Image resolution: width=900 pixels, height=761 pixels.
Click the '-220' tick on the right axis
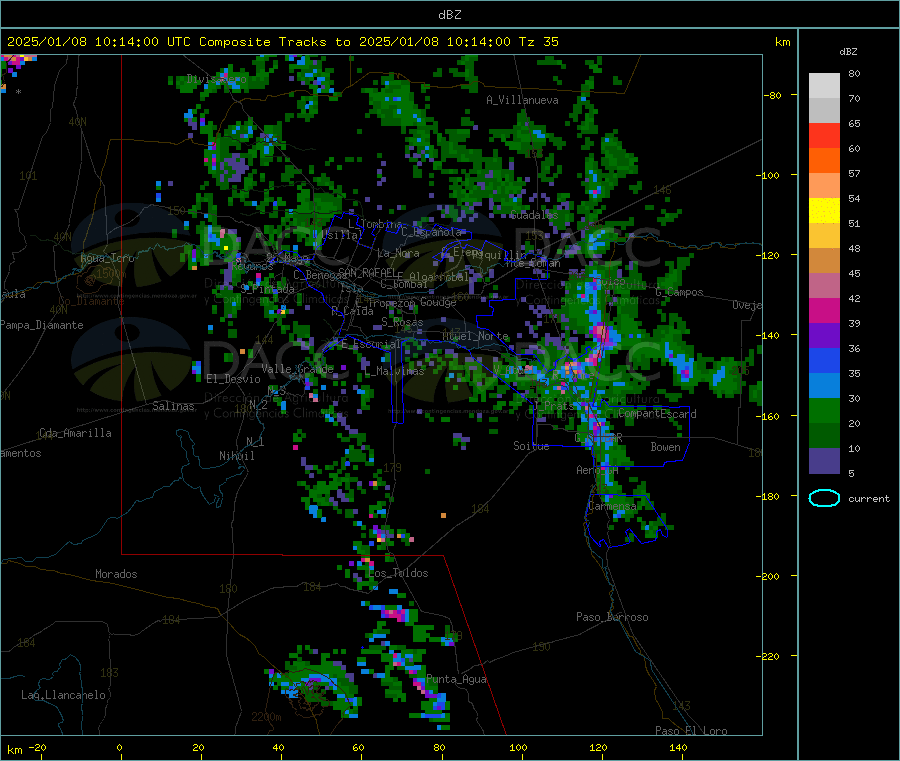click(770, 656)
